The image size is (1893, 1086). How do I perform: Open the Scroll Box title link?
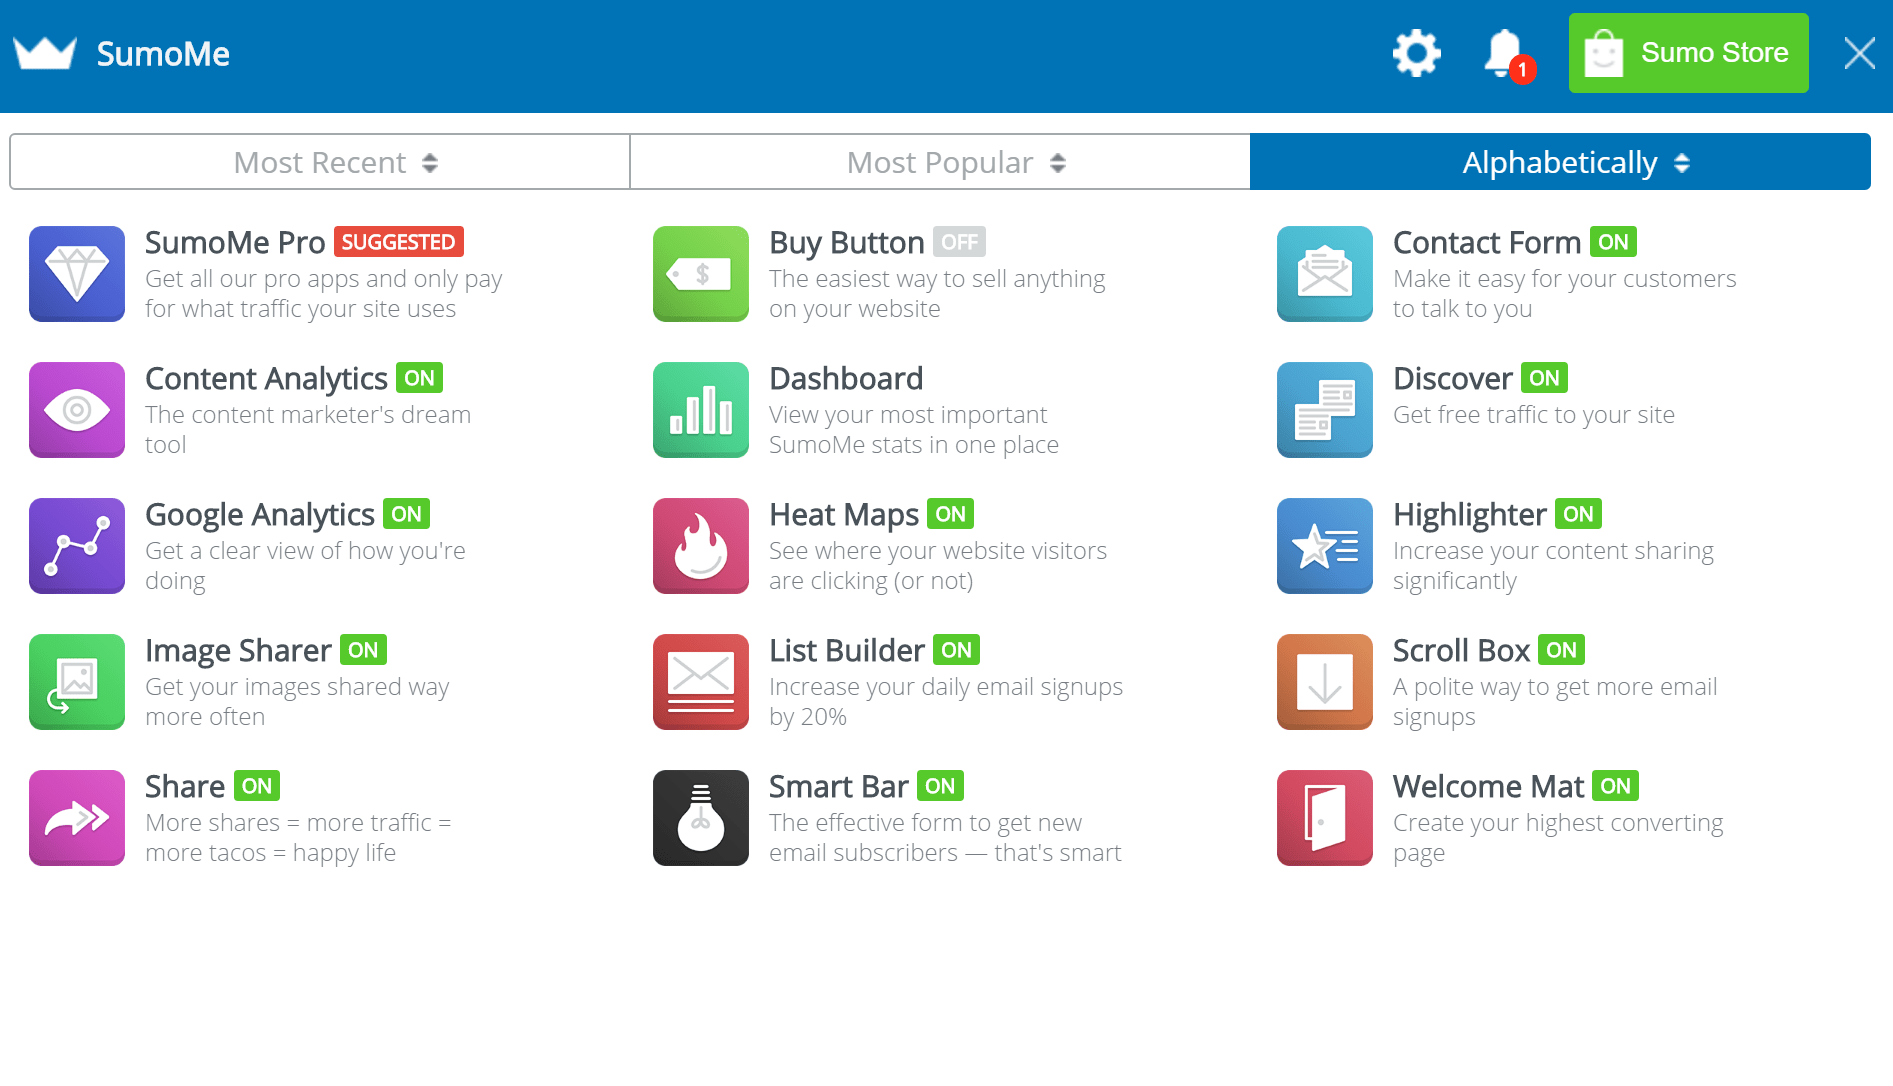pyautogui.click(x=1462, y=651)
